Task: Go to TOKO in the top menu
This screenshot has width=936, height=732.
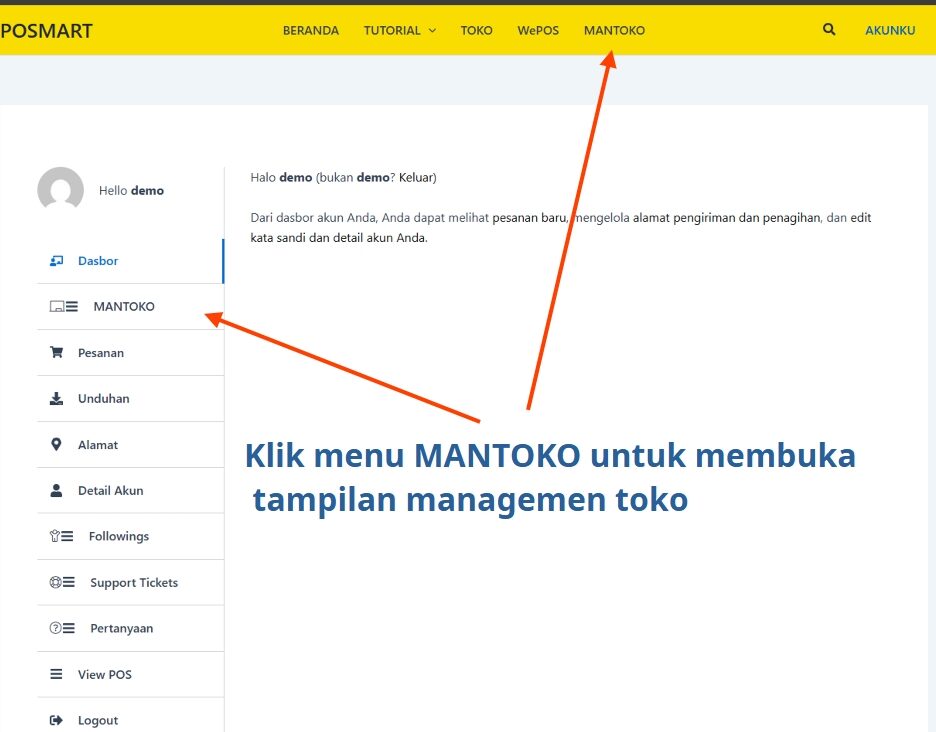Action: [476, 31]
